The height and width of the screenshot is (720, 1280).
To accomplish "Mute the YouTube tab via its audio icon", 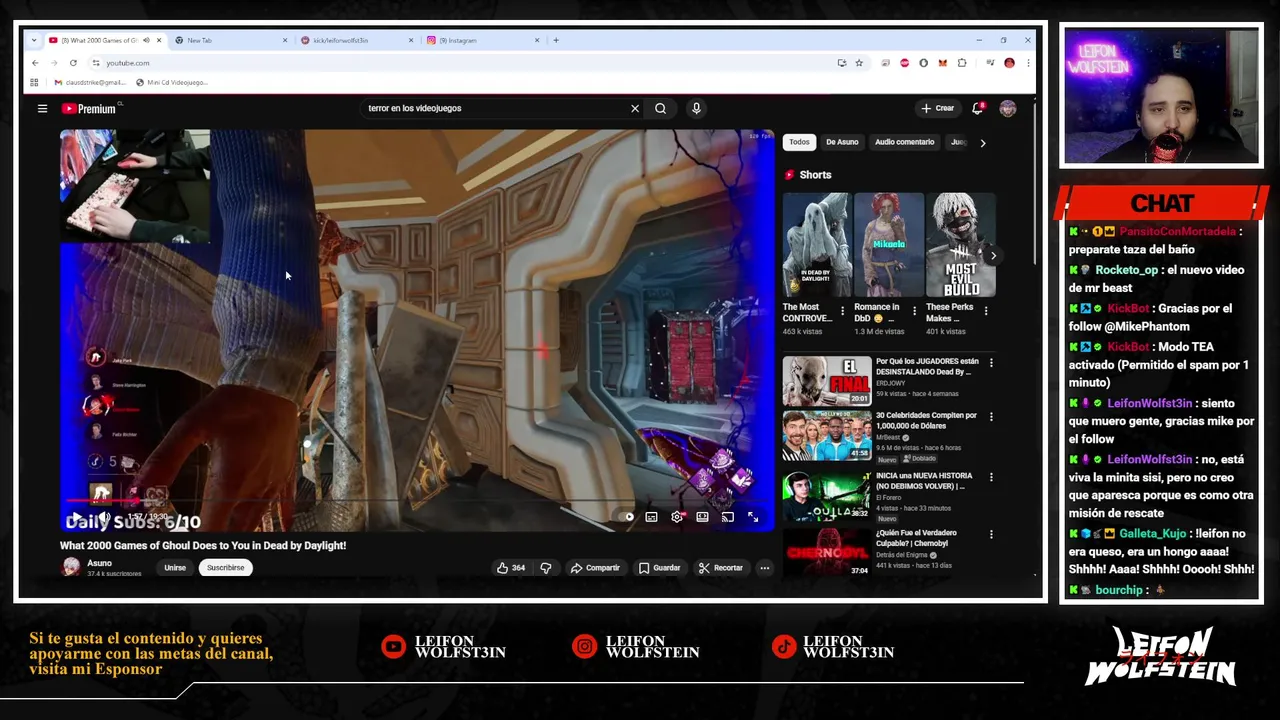I will 146,40.
